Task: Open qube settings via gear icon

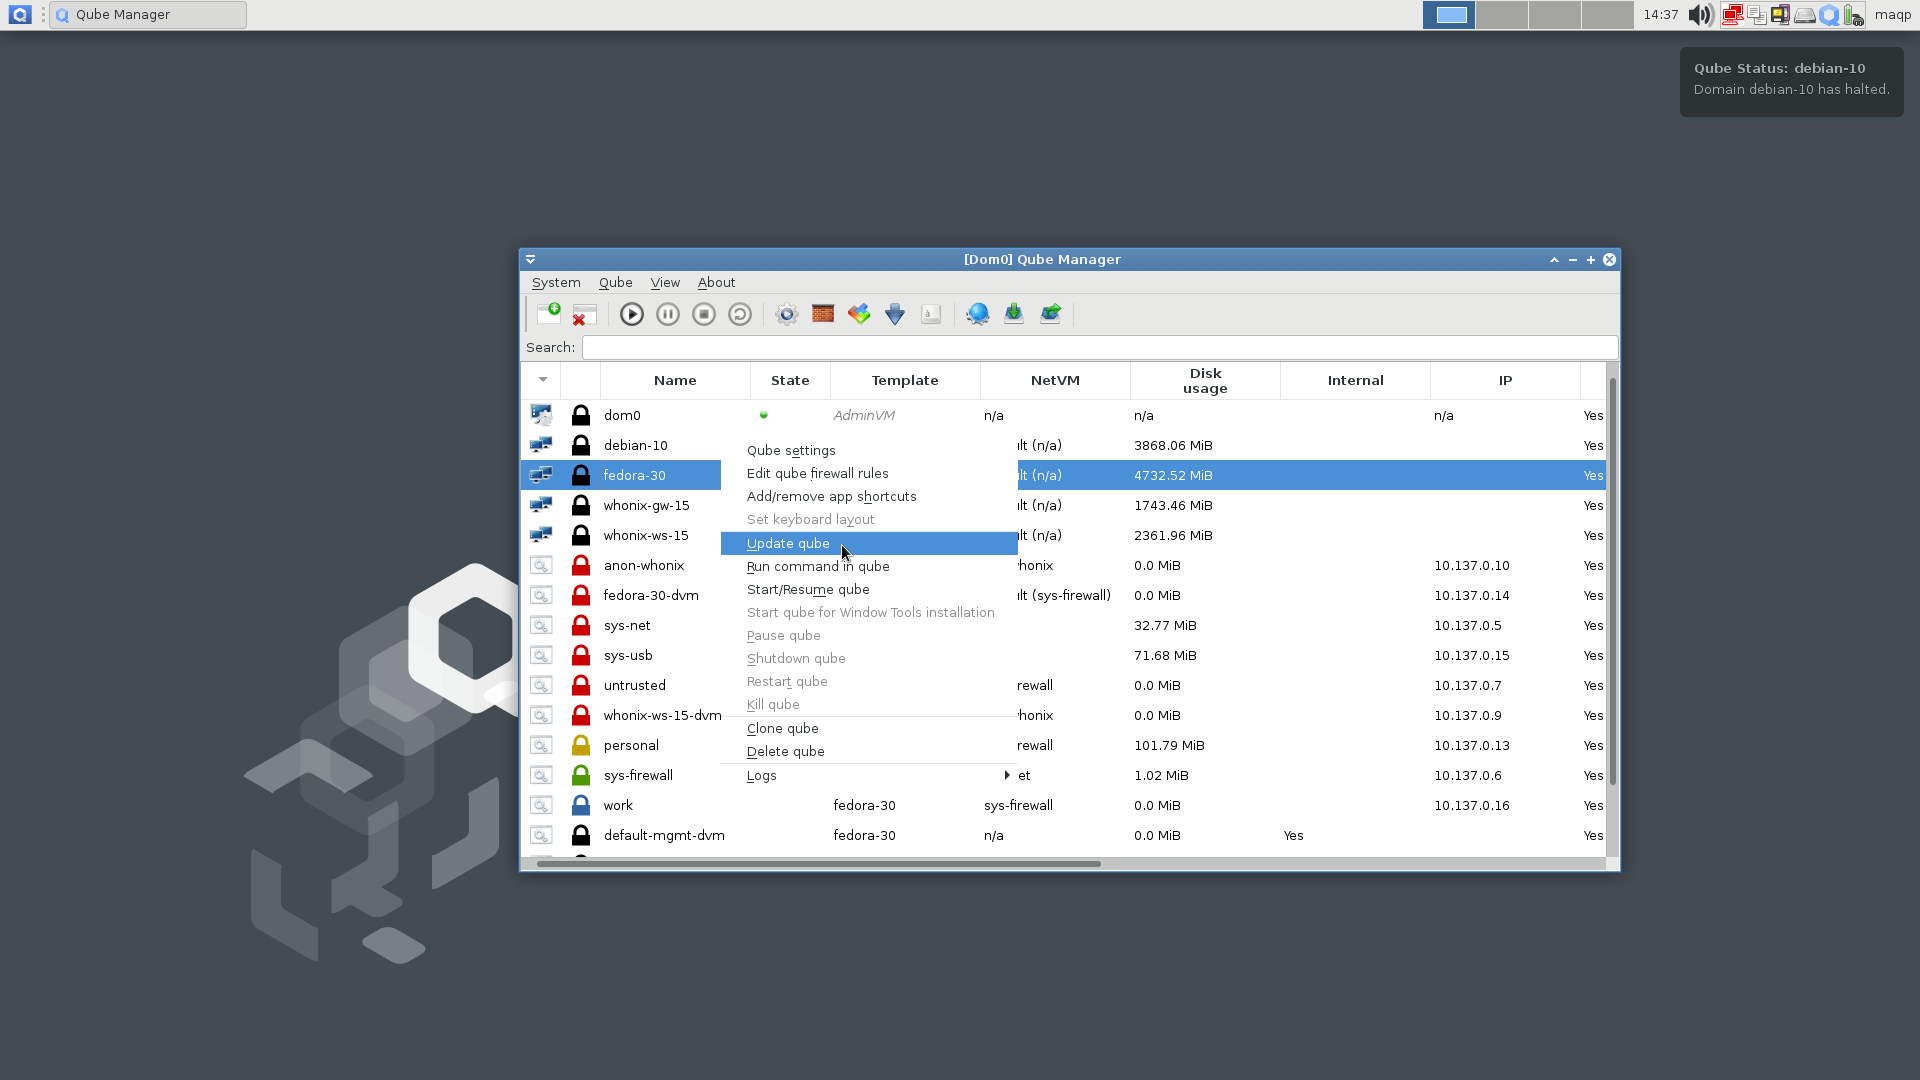Action: [x=787, y=314]
